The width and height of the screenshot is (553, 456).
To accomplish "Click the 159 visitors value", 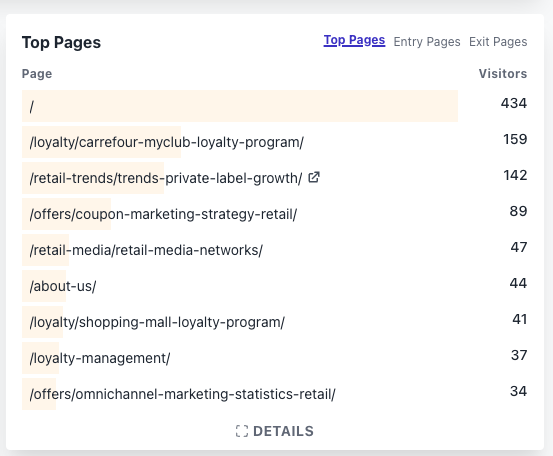I will pyautogui.click(x=515, y=139).
